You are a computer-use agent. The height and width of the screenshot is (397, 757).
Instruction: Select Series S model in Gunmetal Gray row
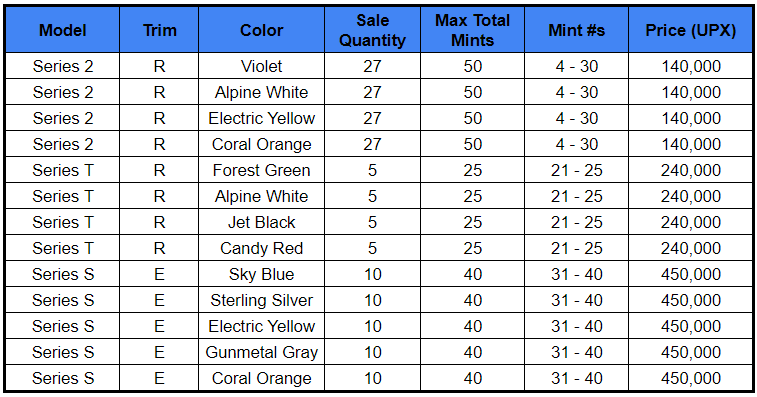63,353
